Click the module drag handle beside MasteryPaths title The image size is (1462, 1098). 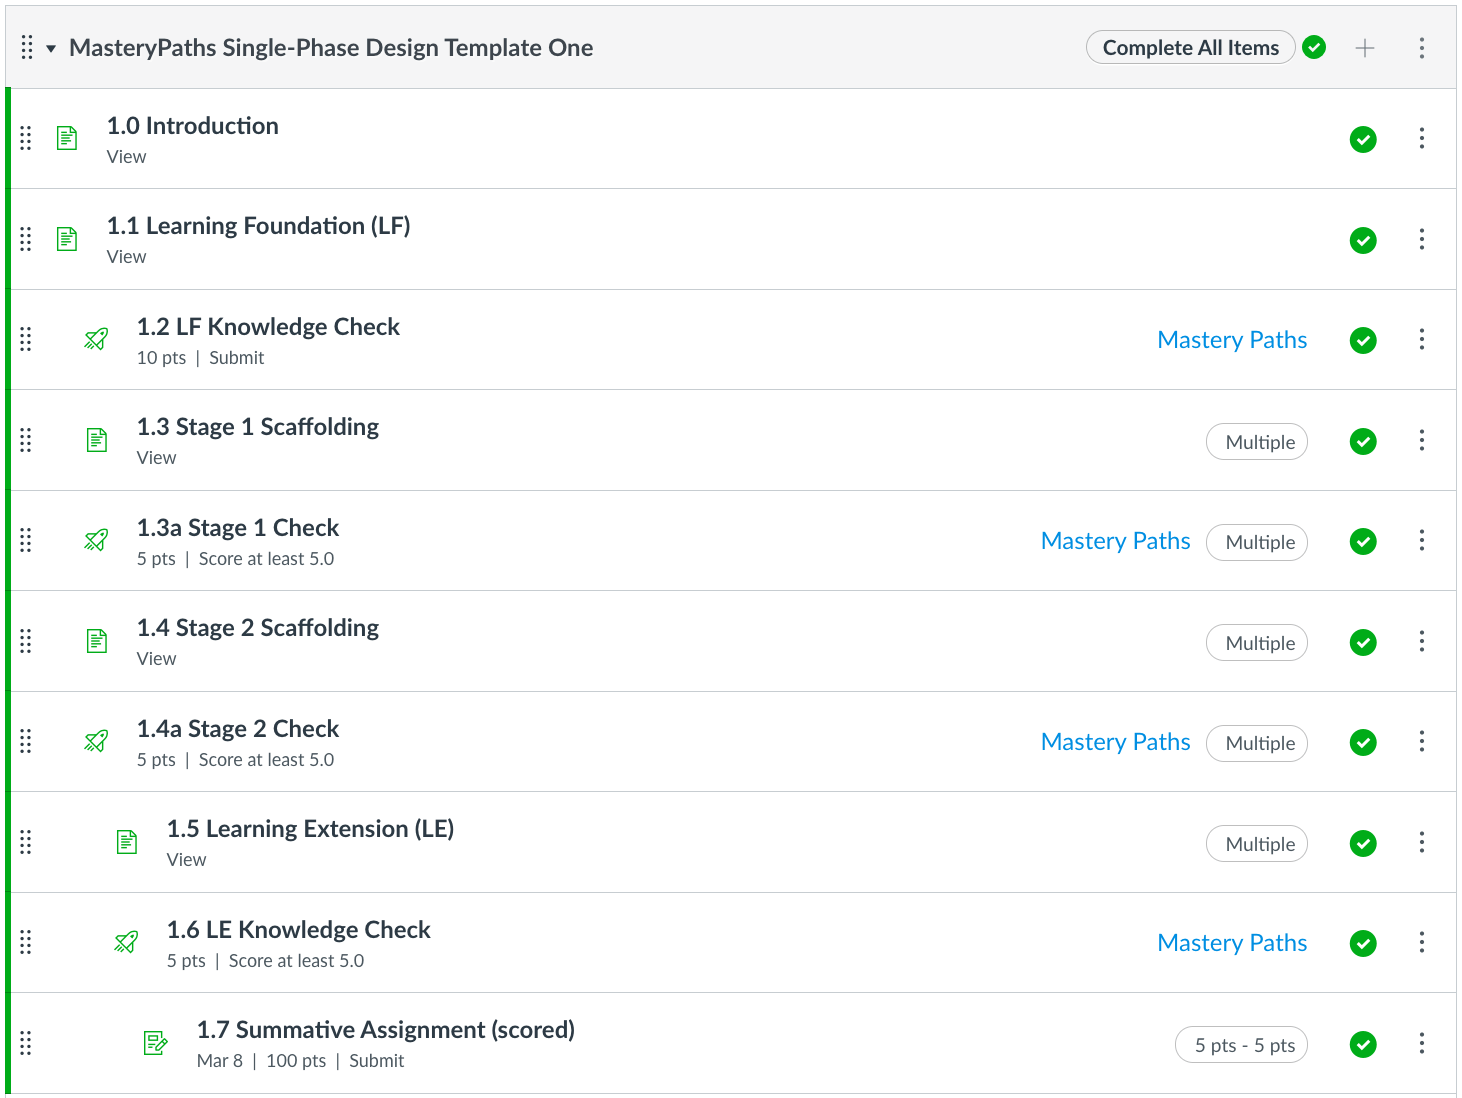27,47
